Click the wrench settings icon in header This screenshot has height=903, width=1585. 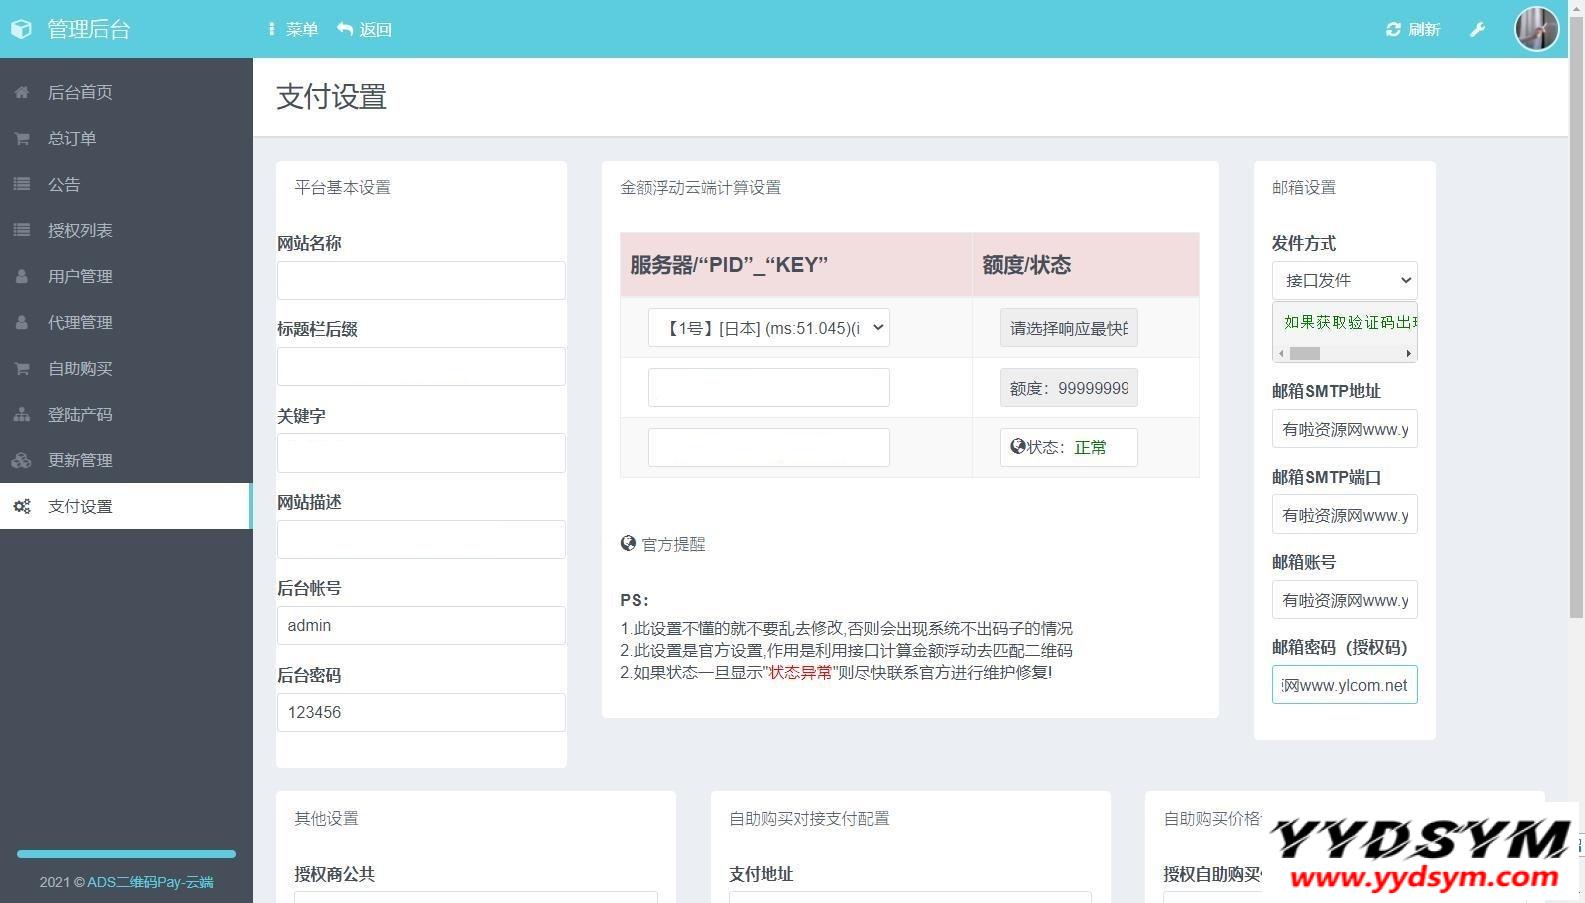click(1477, 30)
